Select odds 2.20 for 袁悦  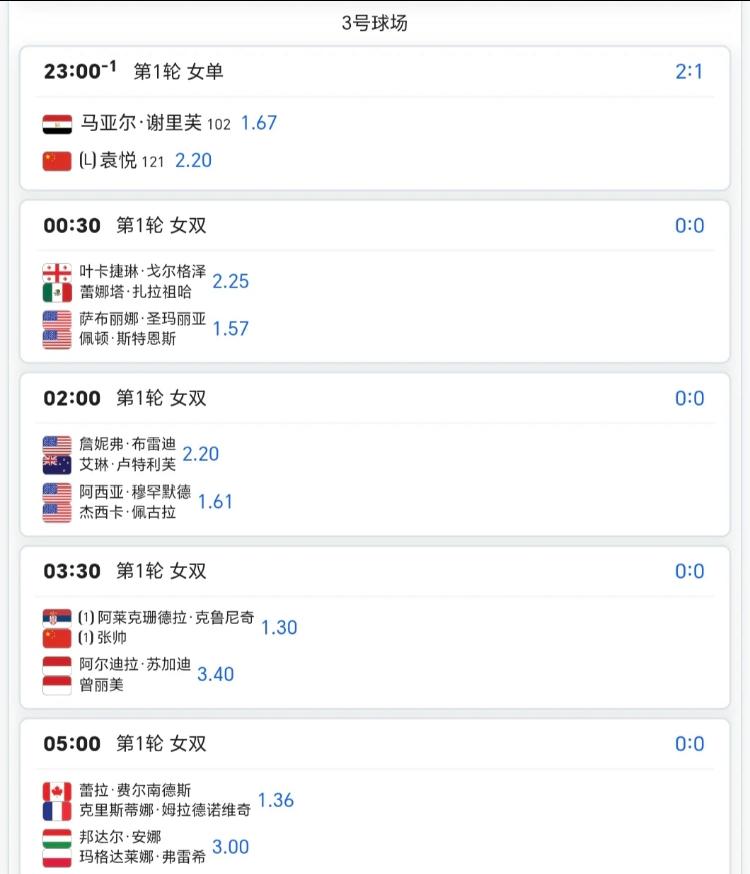[x=193, y=160]
